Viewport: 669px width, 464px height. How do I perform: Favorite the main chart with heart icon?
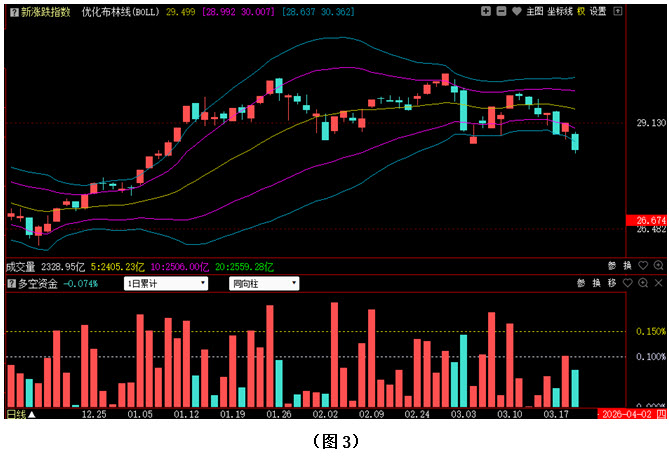[x=515, y=11]
